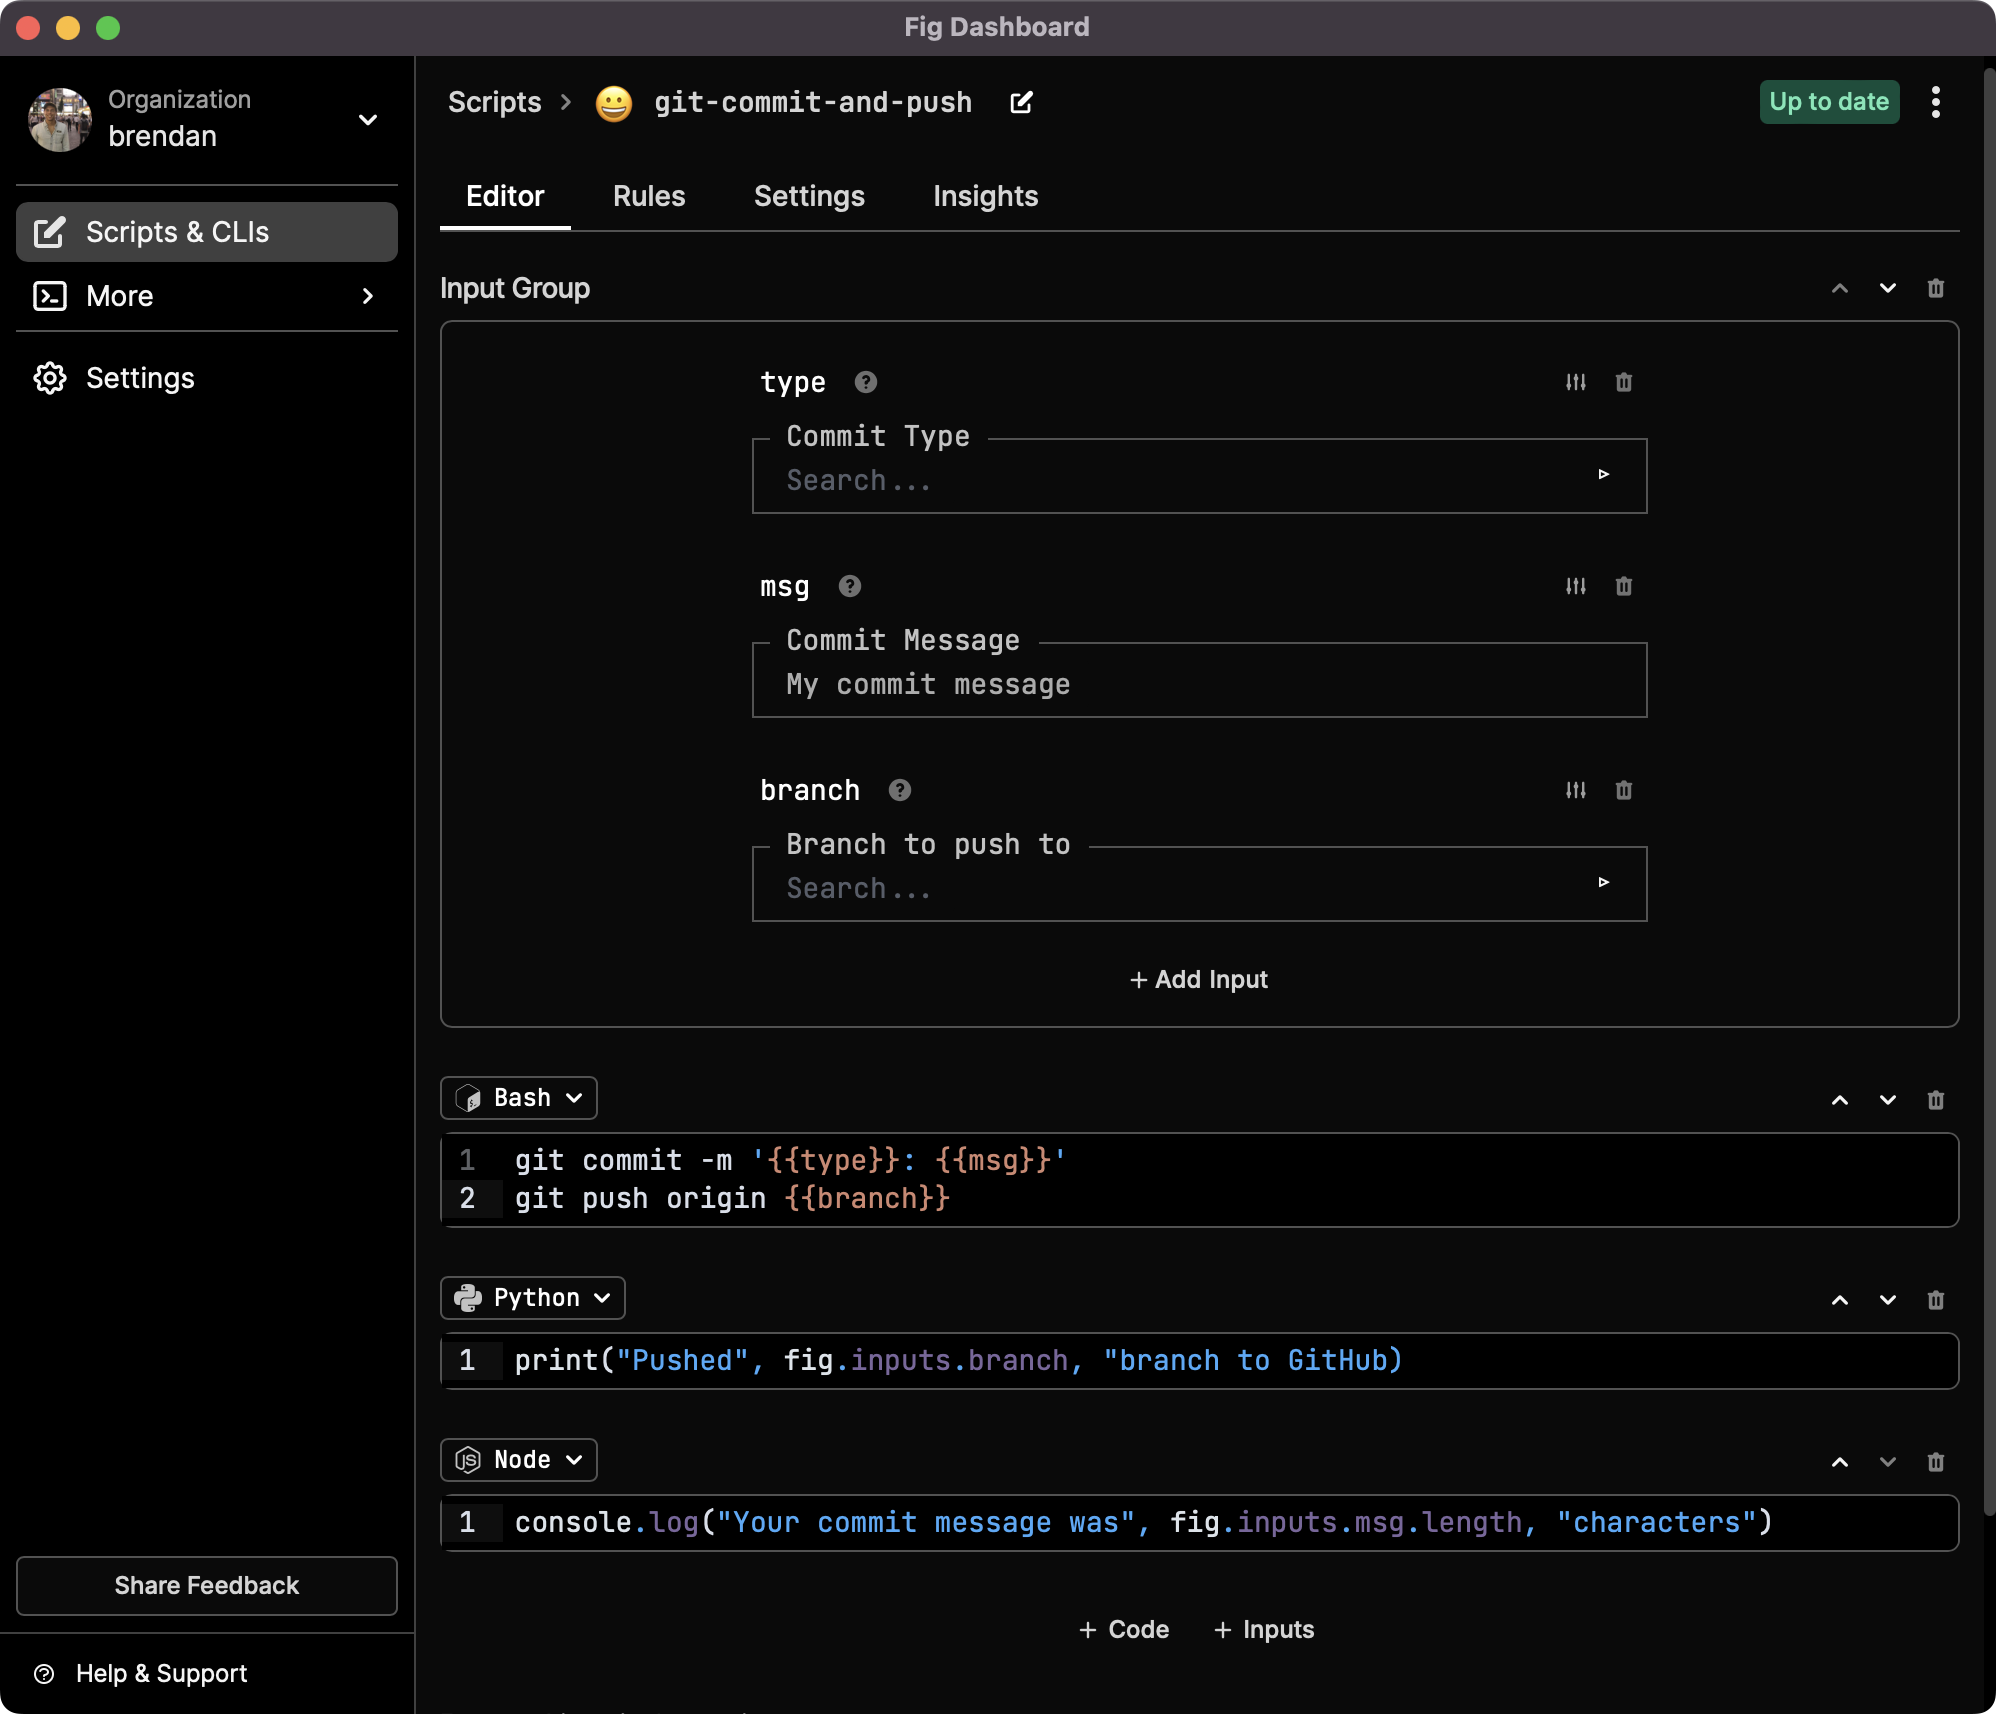This screenshot has width=1996, height=1714.
Task: Change the Python language selector
Action: tap(532, 1298)
